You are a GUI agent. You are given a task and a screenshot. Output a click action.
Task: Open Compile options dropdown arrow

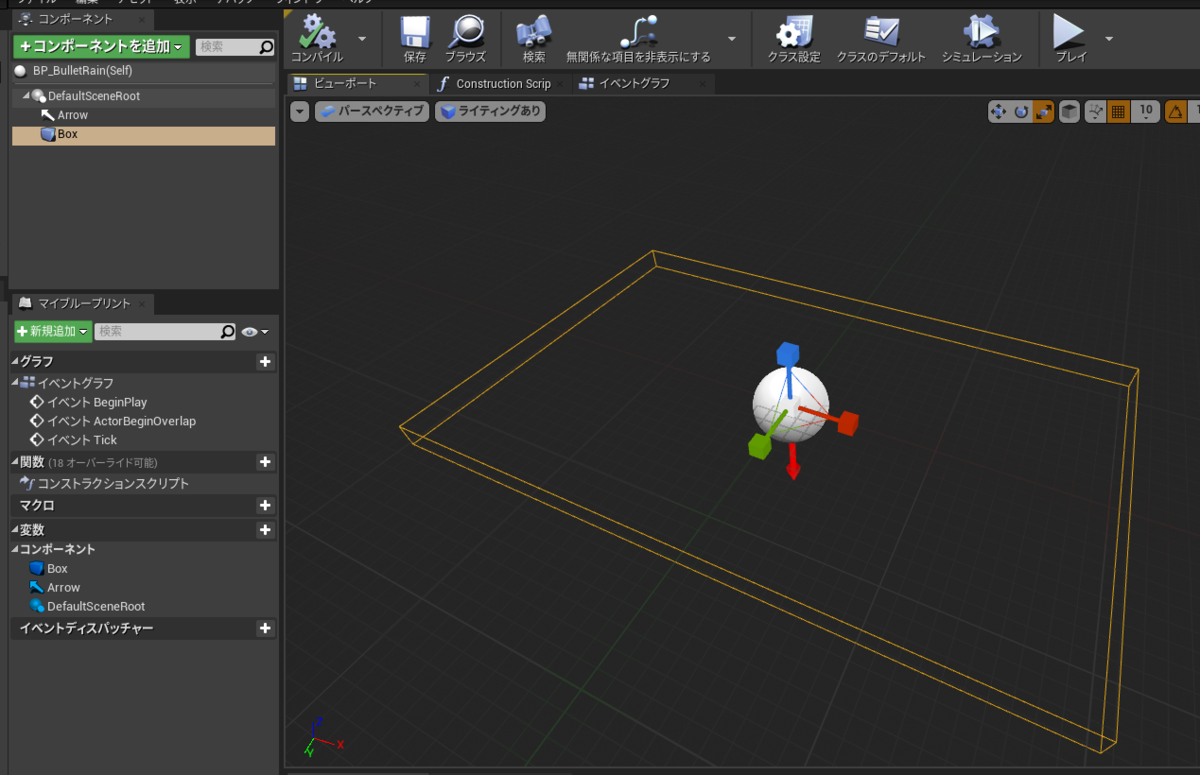pos(362,38)
